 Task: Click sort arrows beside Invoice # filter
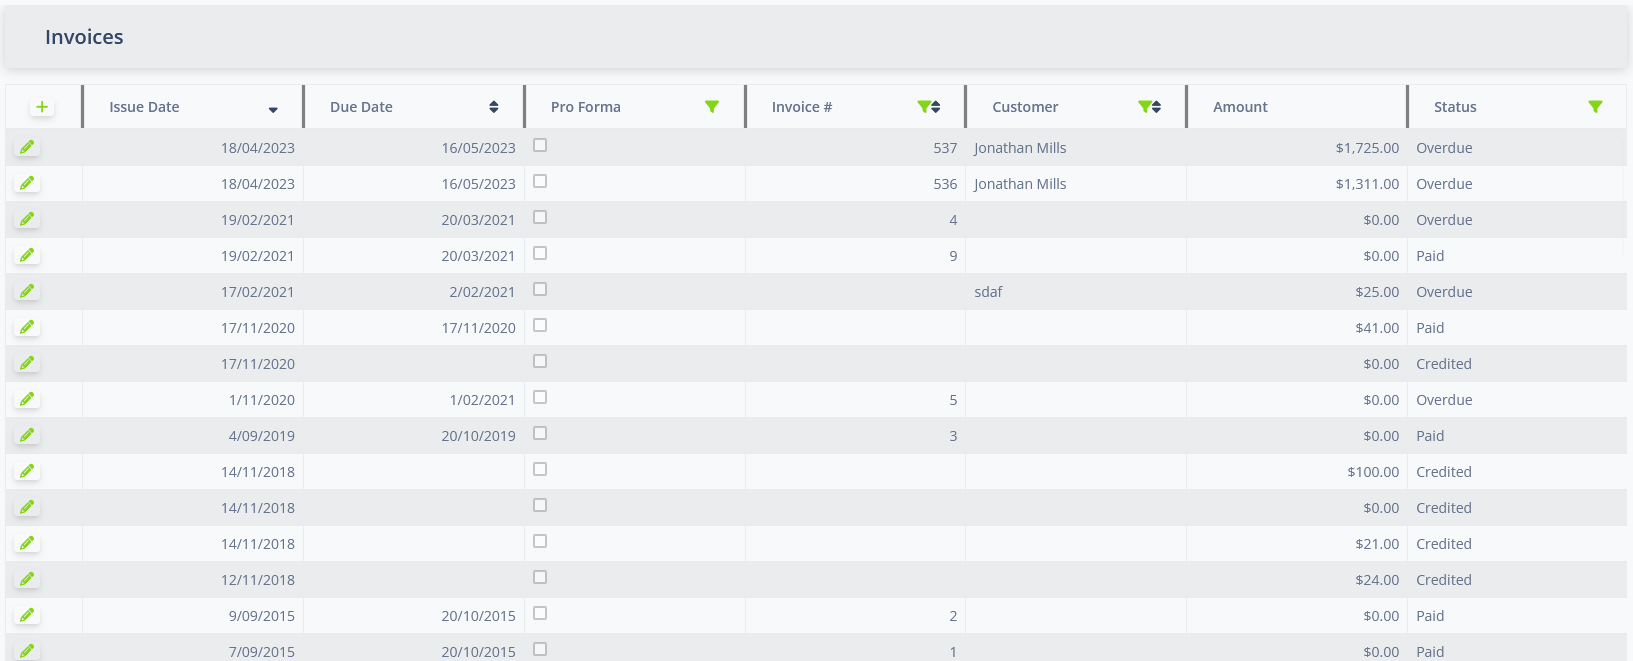(x=936, y=107)
